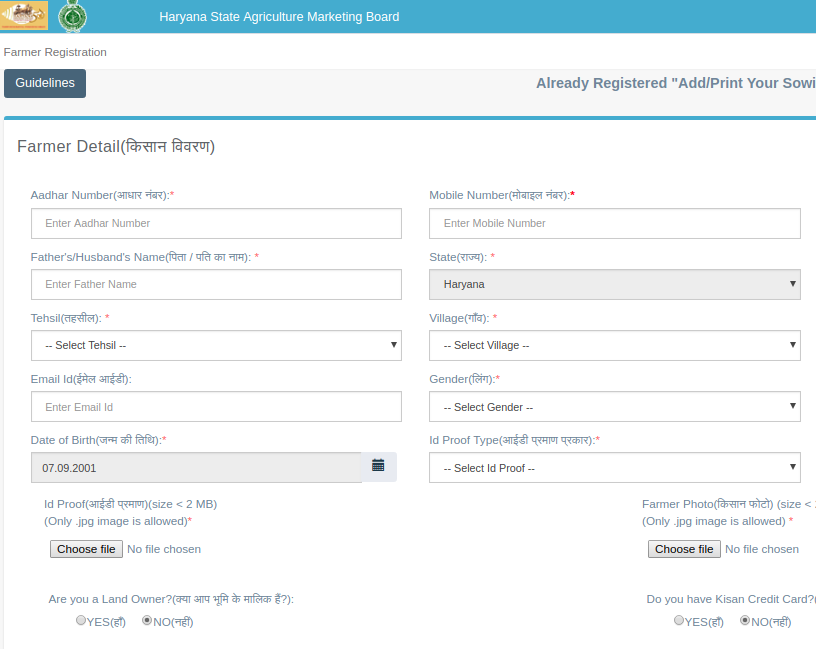
Task: Click the calendar icon beside Date of Birth
Action: click(x=378, y=466)
